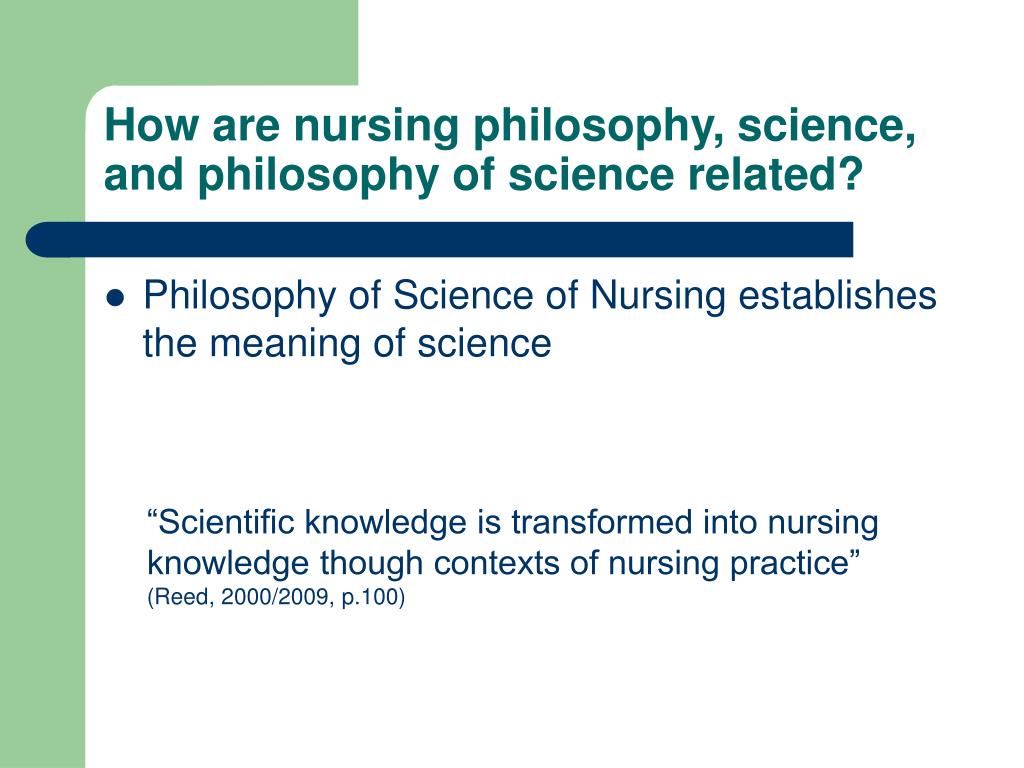Click the round bullet point marker

pyautogui.click(x=114, y=298)
